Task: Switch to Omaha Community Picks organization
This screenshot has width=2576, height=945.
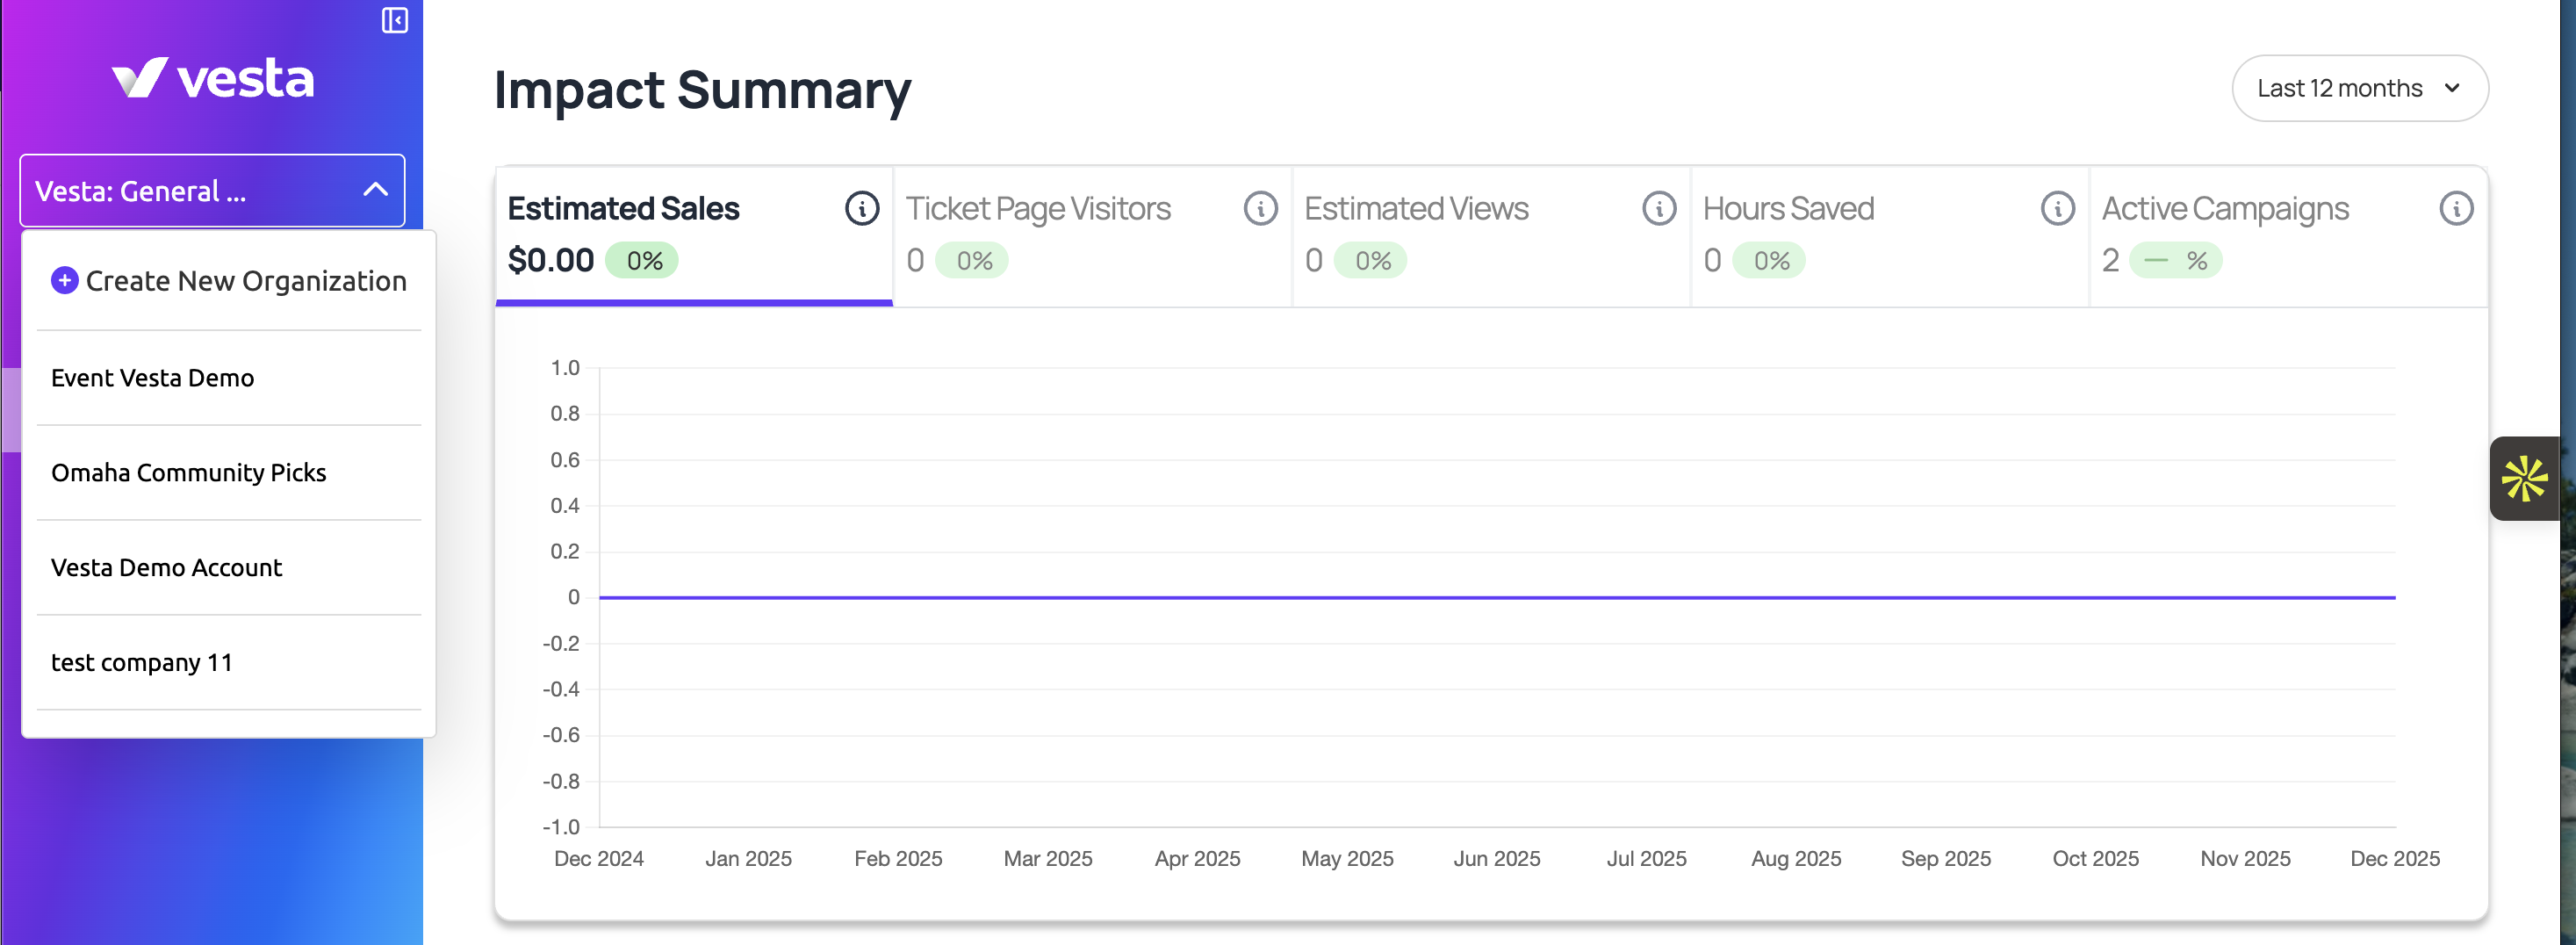Action: [x=229, y=472]
